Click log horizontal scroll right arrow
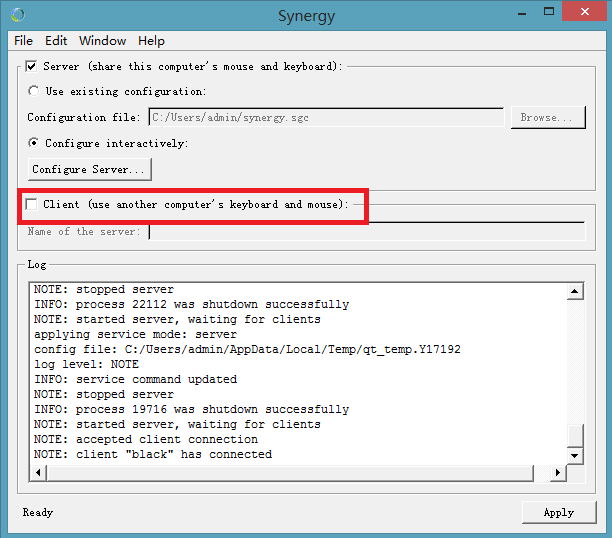 click(558, 473)
